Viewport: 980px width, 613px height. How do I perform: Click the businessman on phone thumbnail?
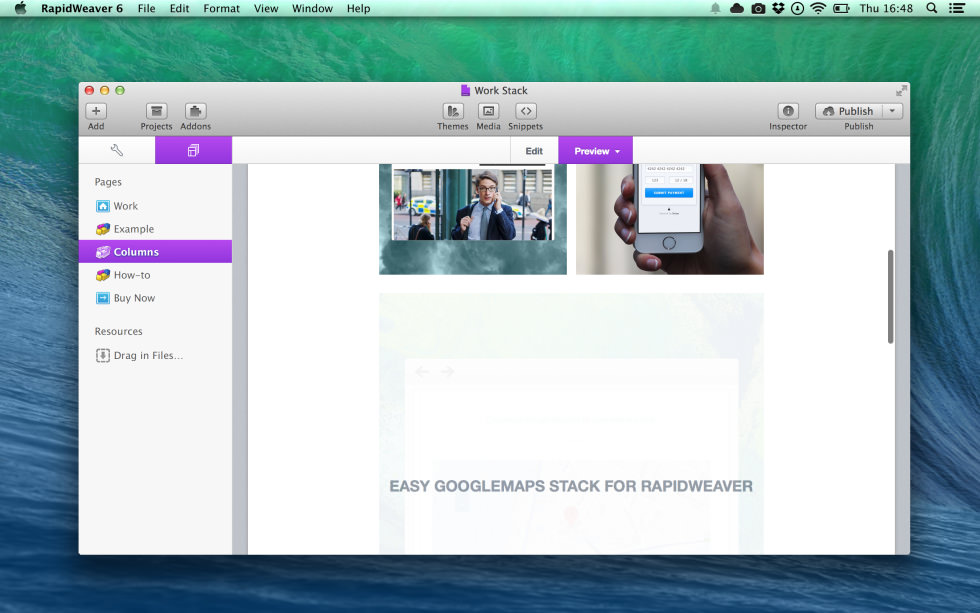(472, 219)
